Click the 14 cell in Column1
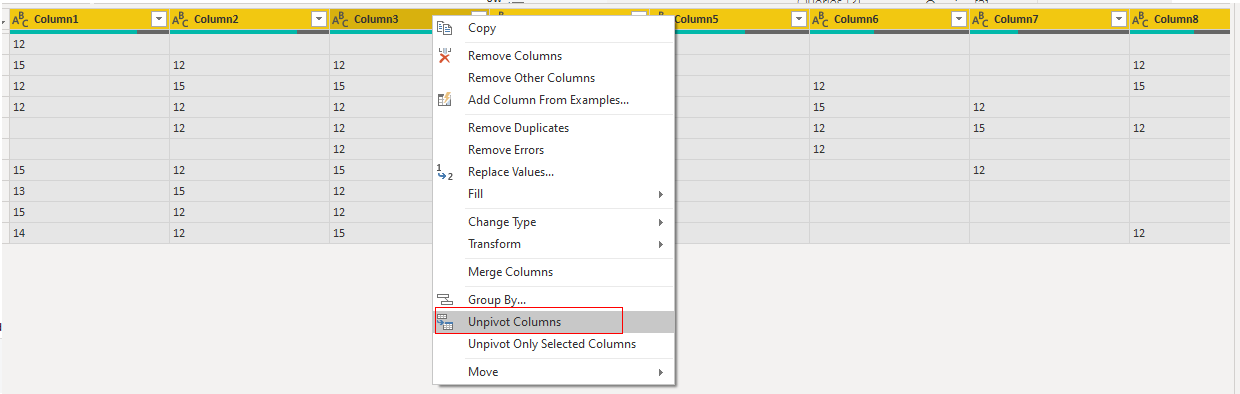The height and width of the screenshot is (394, 1240). click(89, 233)
